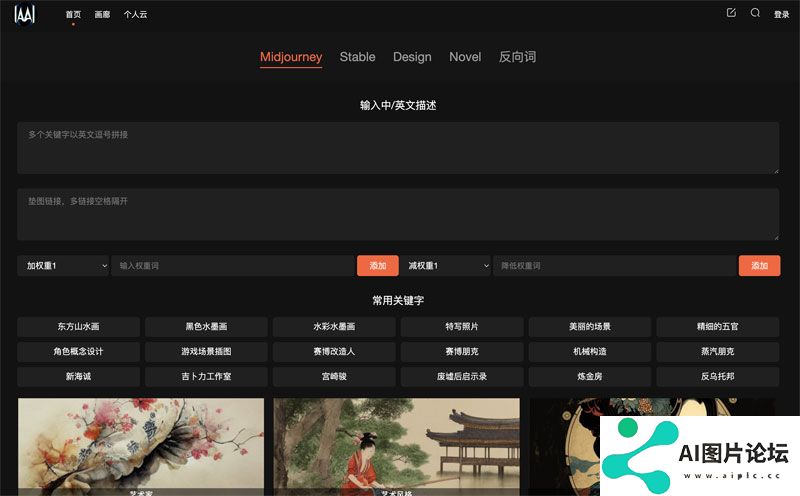
Task: Expand the 加权重1 dropdown
Action: click(63, 266)
